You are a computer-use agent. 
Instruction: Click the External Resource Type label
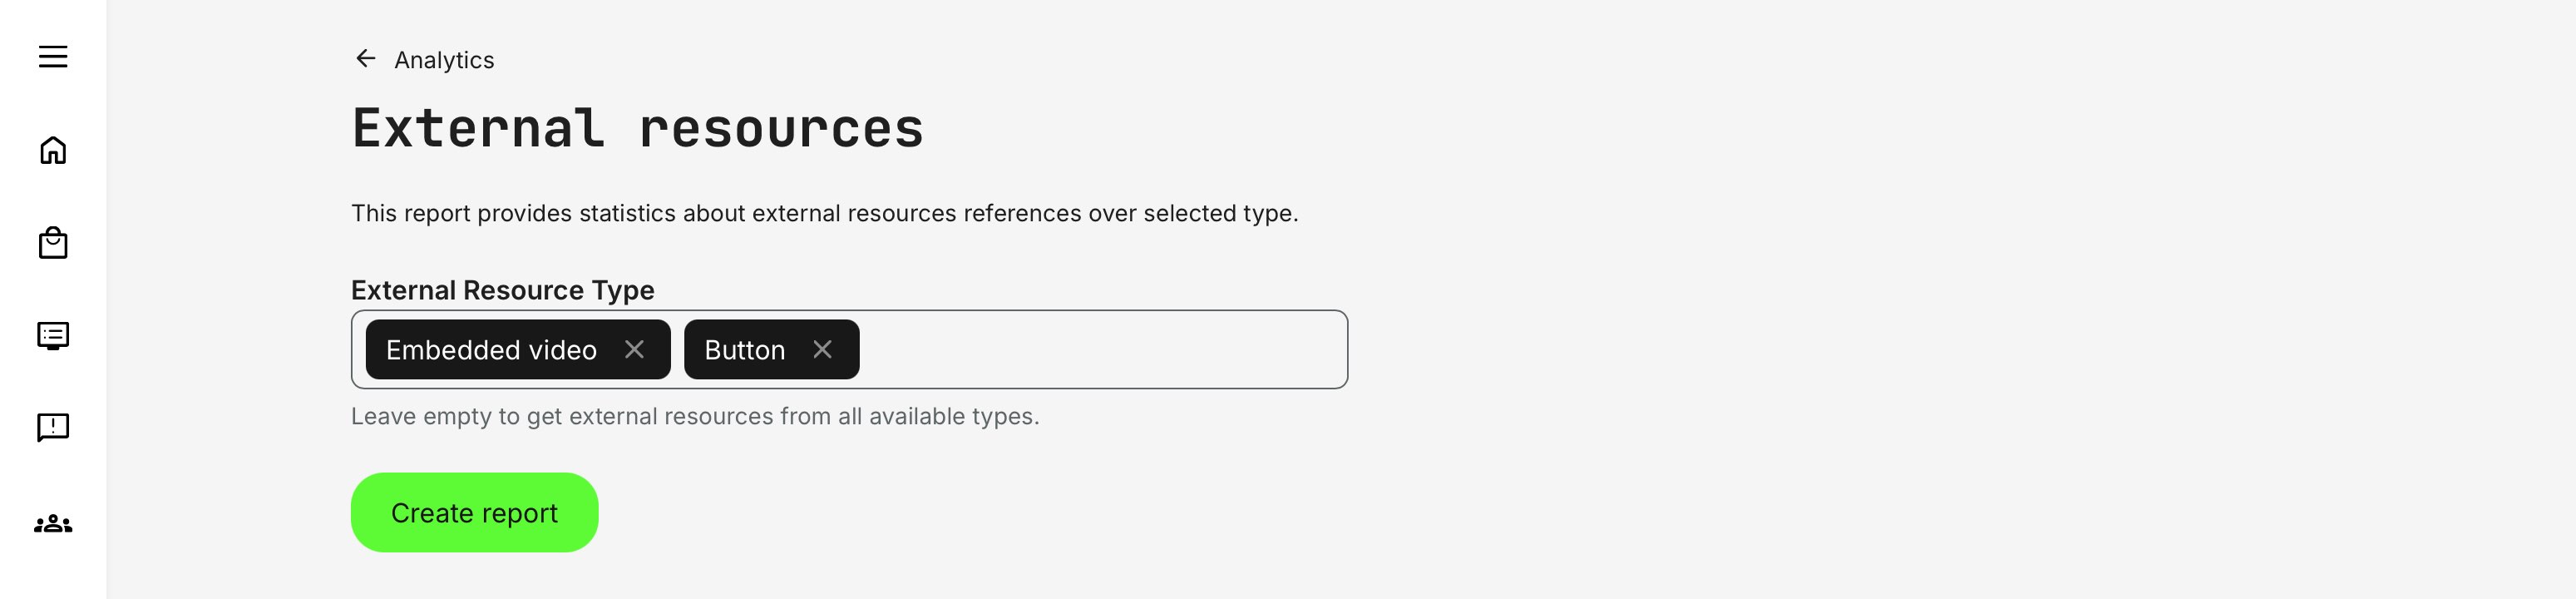(x=502, y=291)
